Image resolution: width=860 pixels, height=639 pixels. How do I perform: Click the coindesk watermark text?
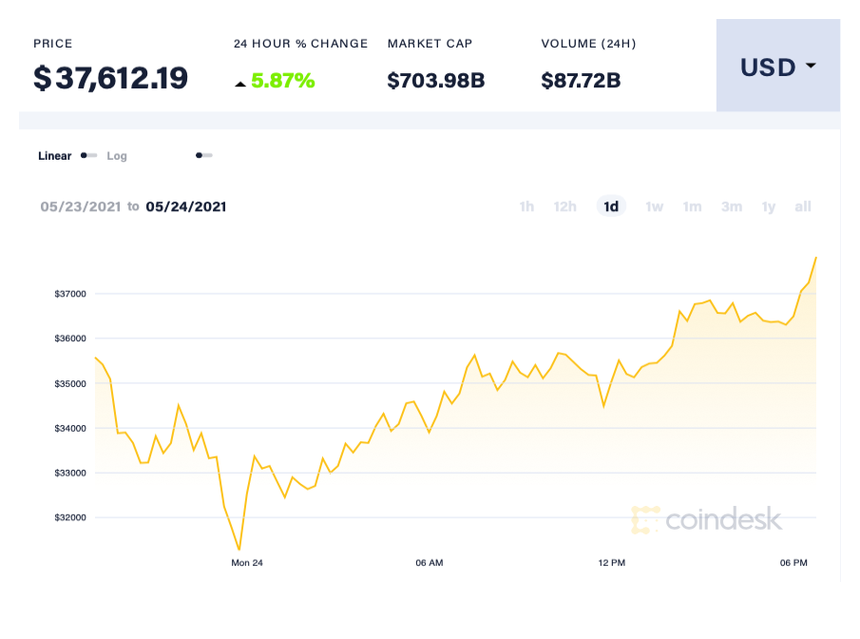coord(723,519)
